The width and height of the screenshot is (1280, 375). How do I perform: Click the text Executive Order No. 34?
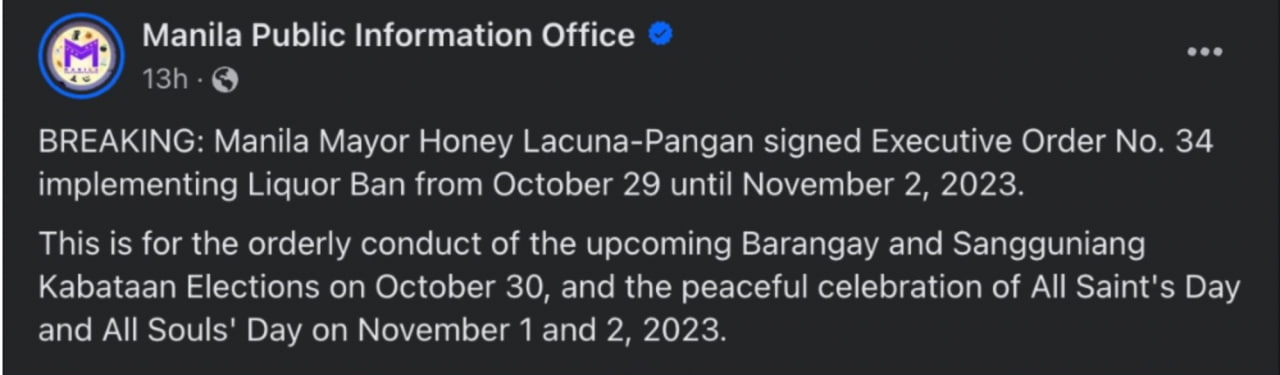(x=1043, y=143)
